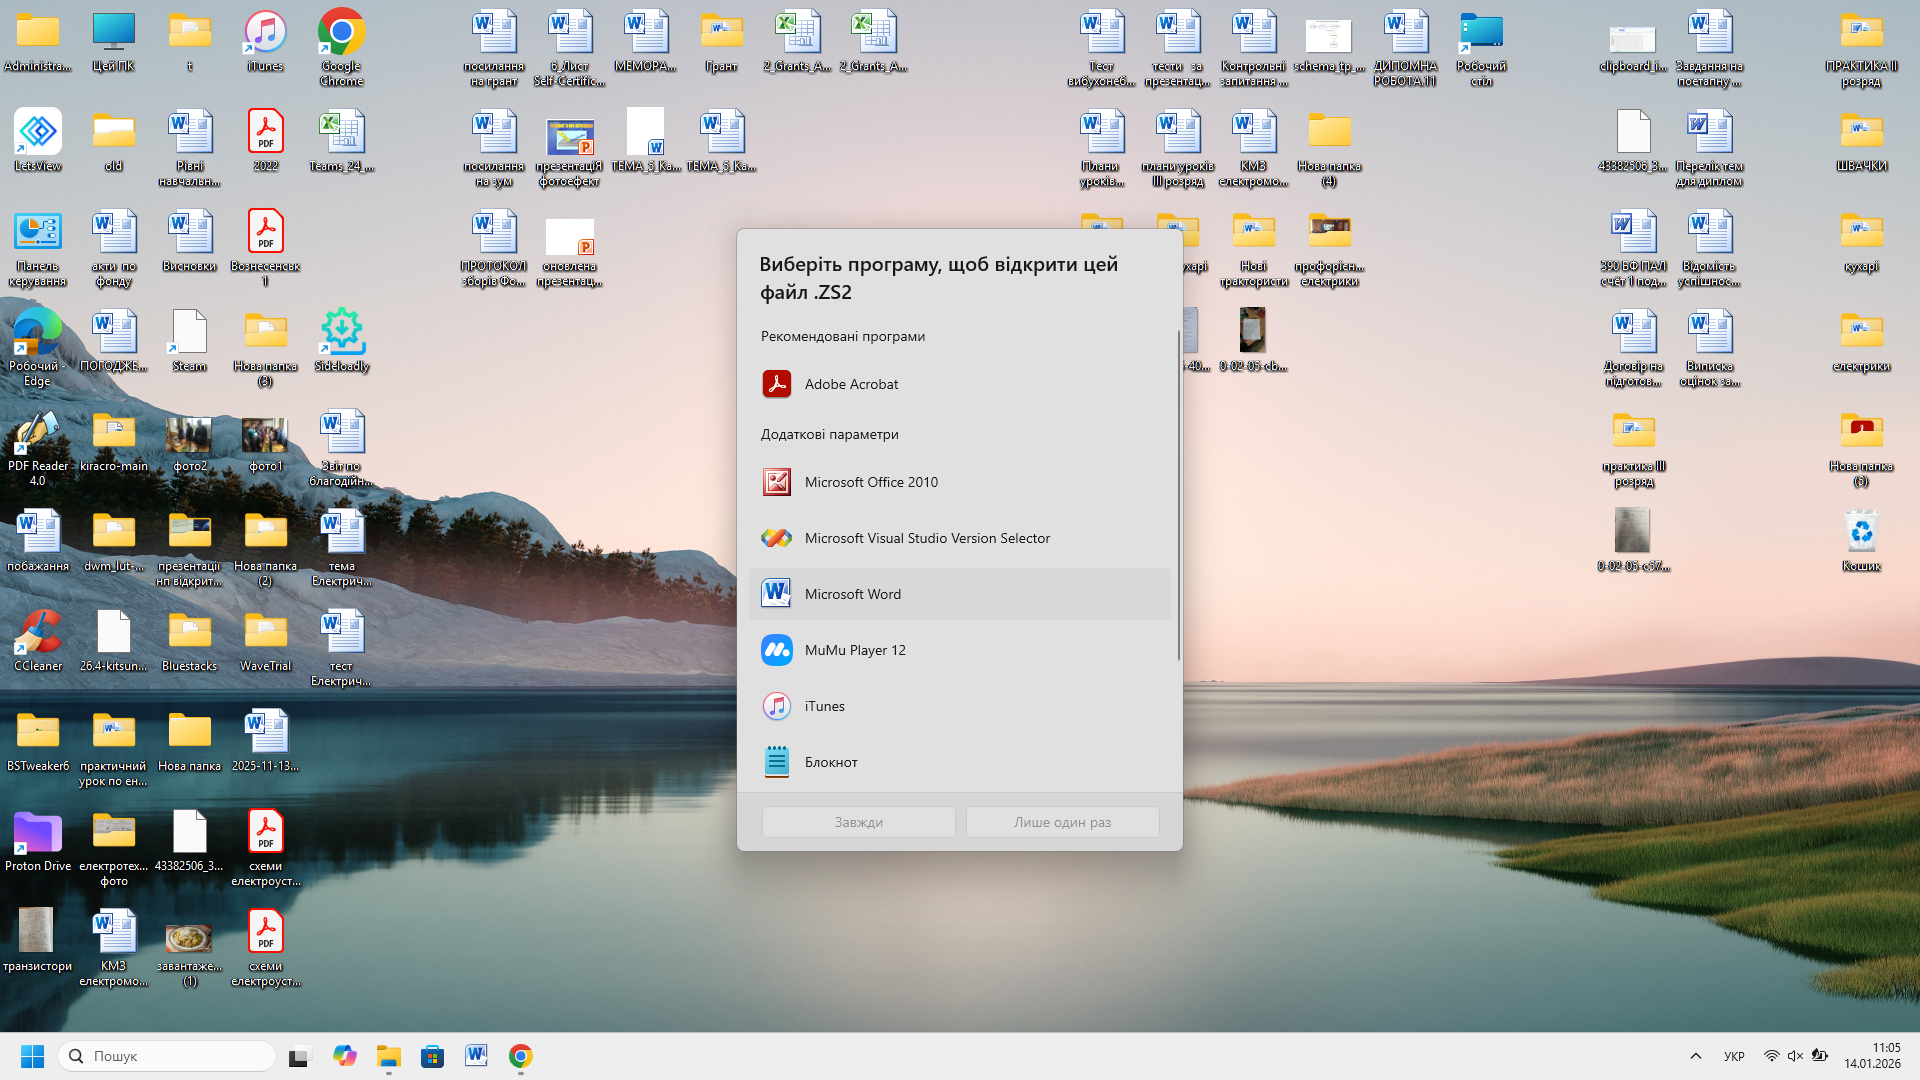Viewport: 1920px width, 1080px height.
Task: Click the Завжди button
Action: point(858,822)
